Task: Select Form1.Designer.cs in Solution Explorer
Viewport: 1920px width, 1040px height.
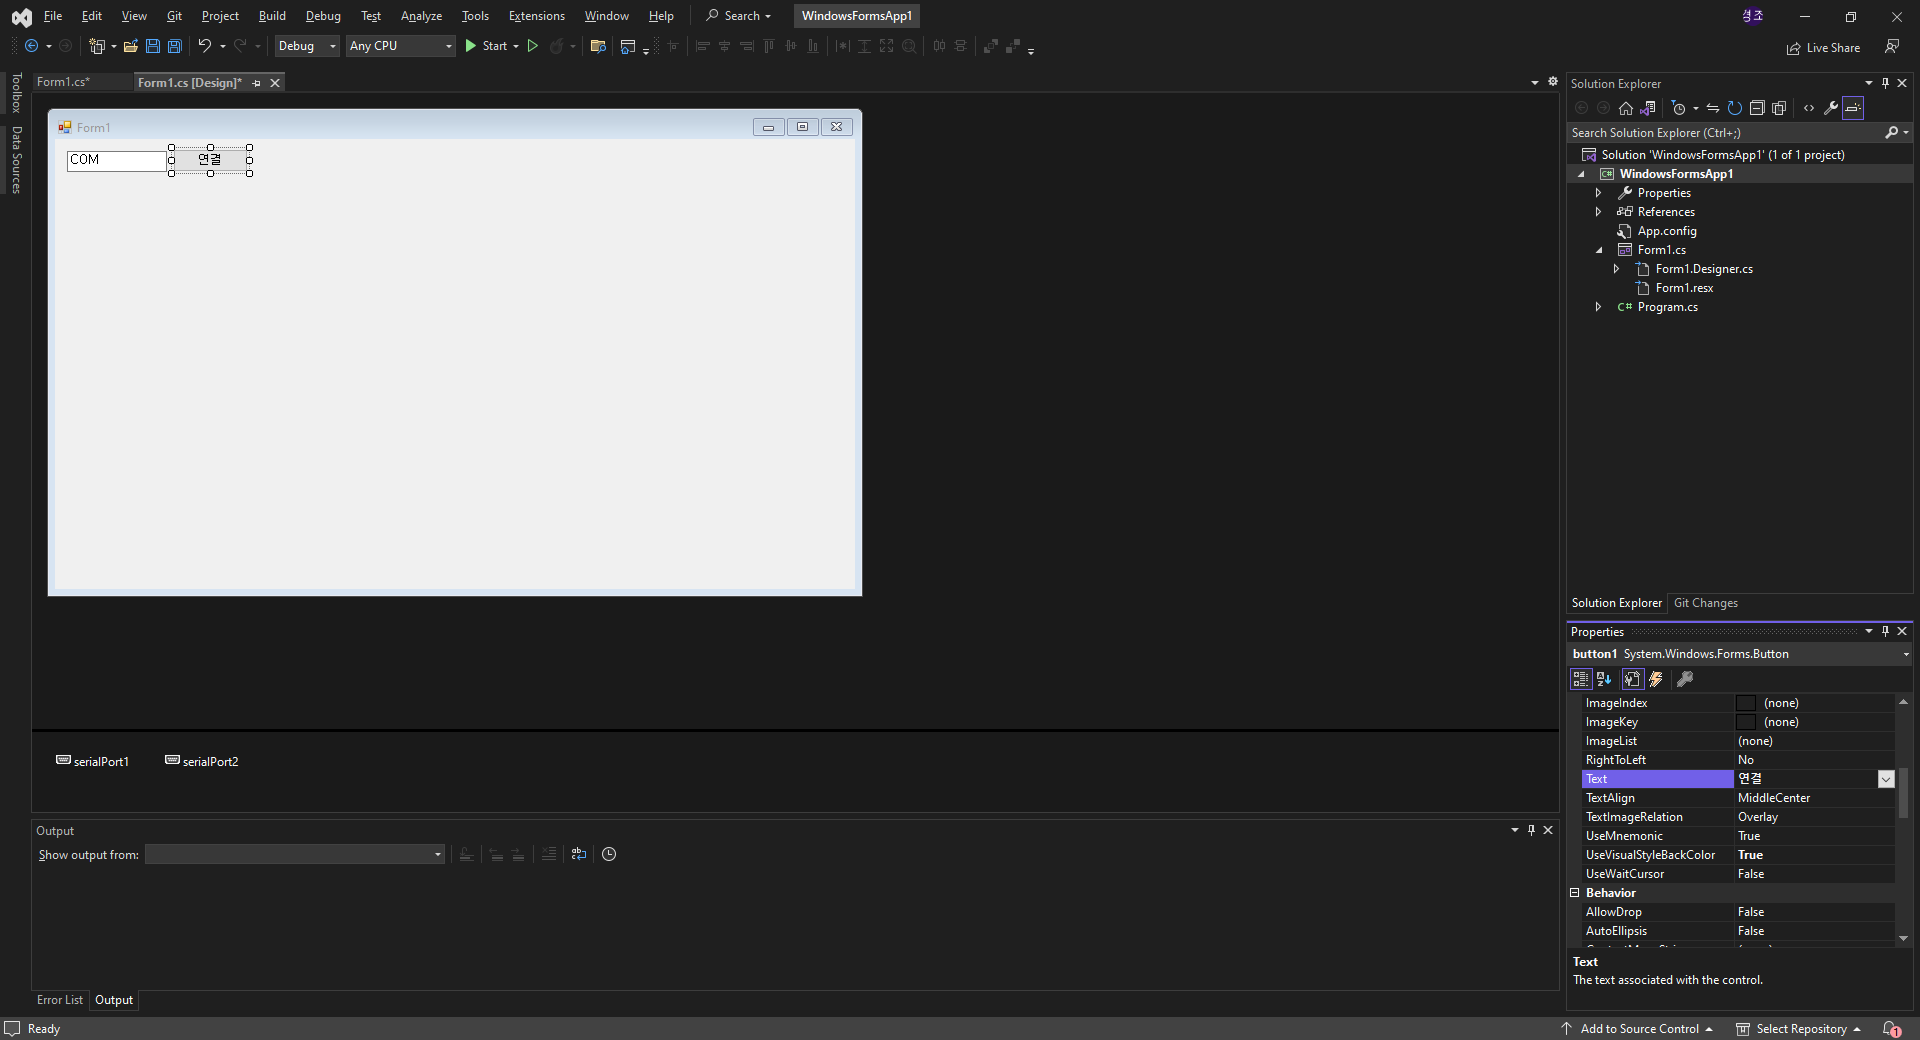Action: 1704,269
